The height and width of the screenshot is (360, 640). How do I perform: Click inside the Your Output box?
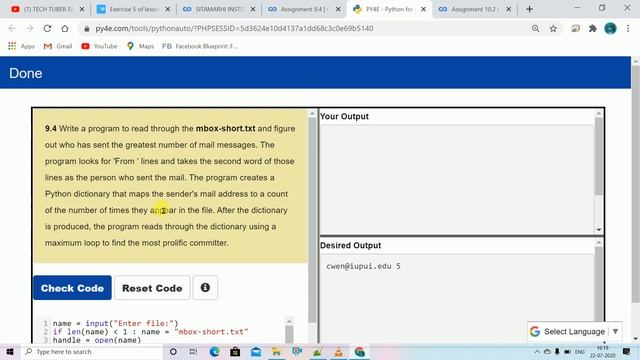457,179
